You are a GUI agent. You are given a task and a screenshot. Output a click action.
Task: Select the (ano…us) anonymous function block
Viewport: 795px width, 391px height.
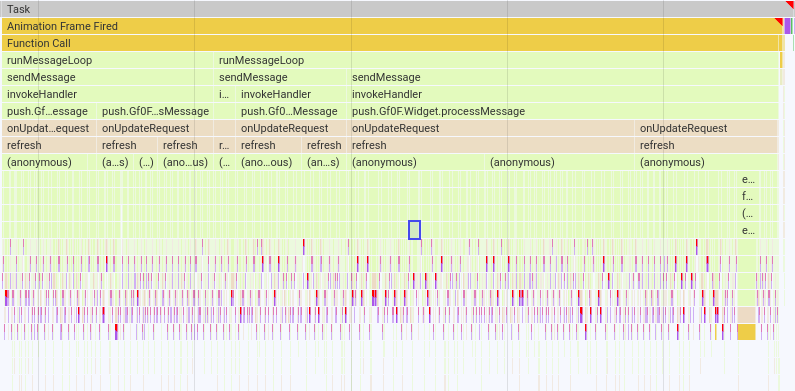(186, 162)
